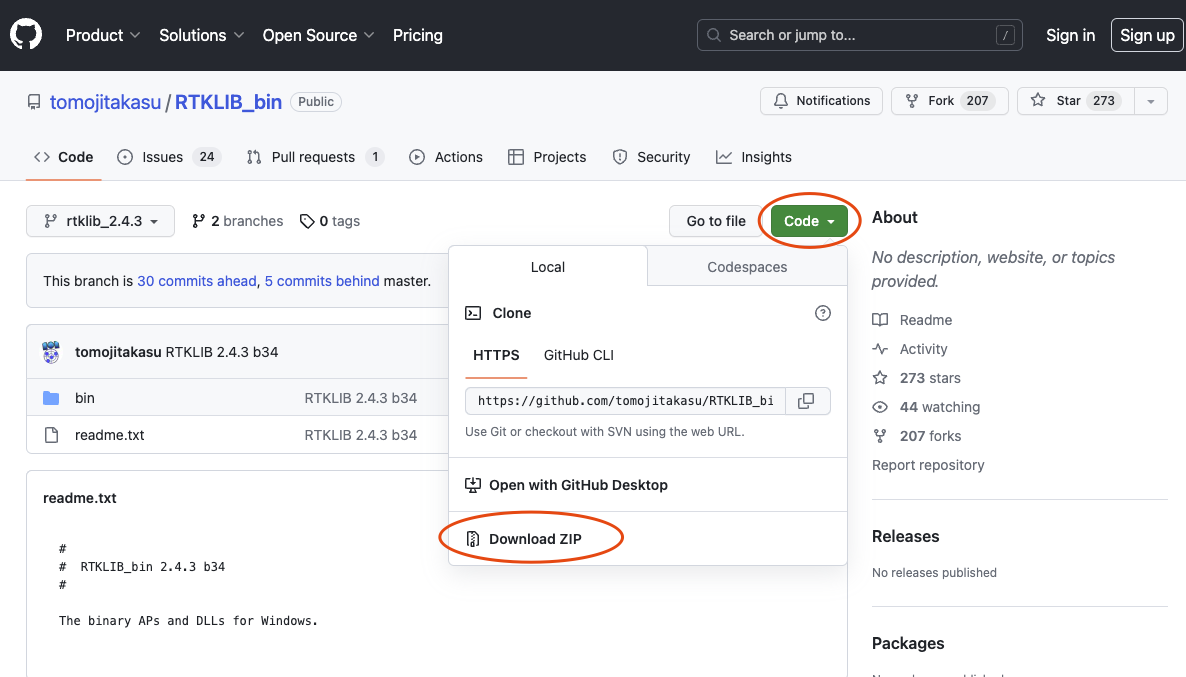The height and width of the screenshot is (677, 1186).
Task: Switch to the Codespaces tab
Action: pyautogui.click(x=745, y=266)
